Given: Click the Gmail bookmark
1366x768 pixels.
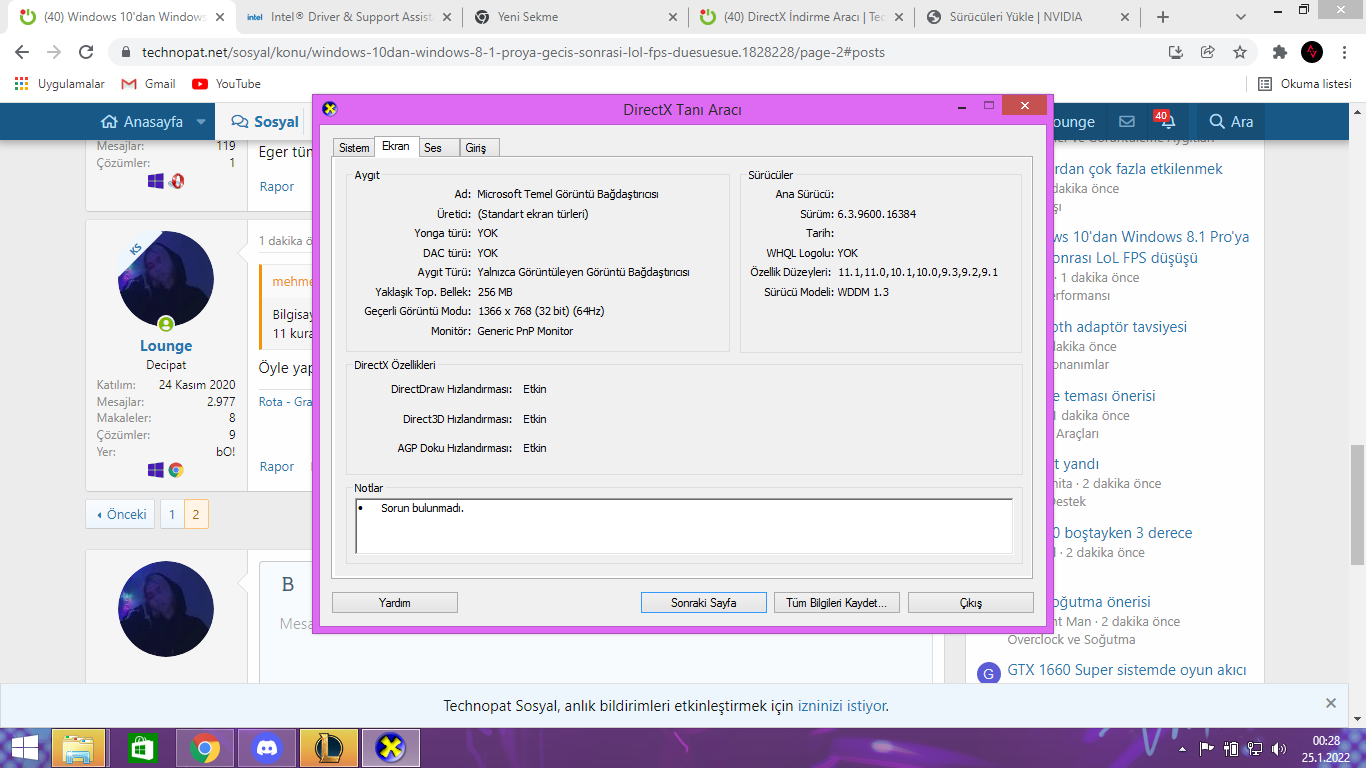Looking at the screenshot, I should click(x=148, y=84).
